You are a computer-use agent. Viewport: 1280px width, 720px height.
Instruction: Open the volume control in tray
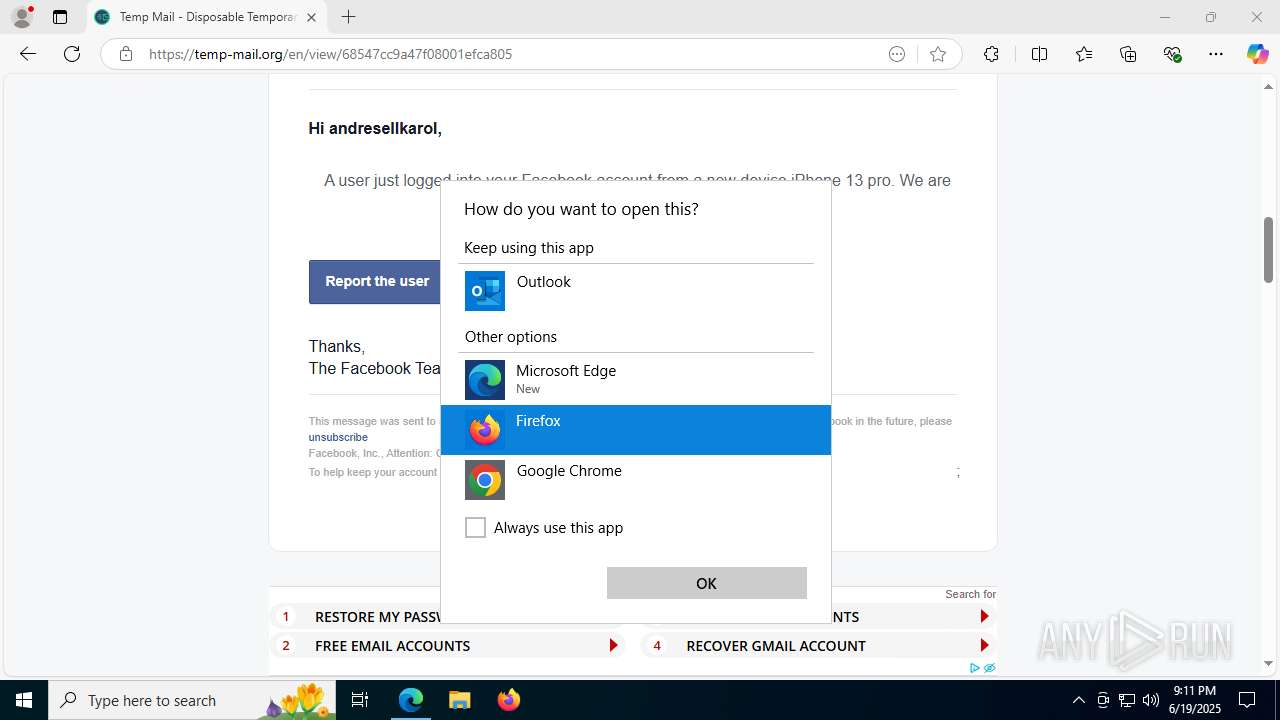[1151, 700]
